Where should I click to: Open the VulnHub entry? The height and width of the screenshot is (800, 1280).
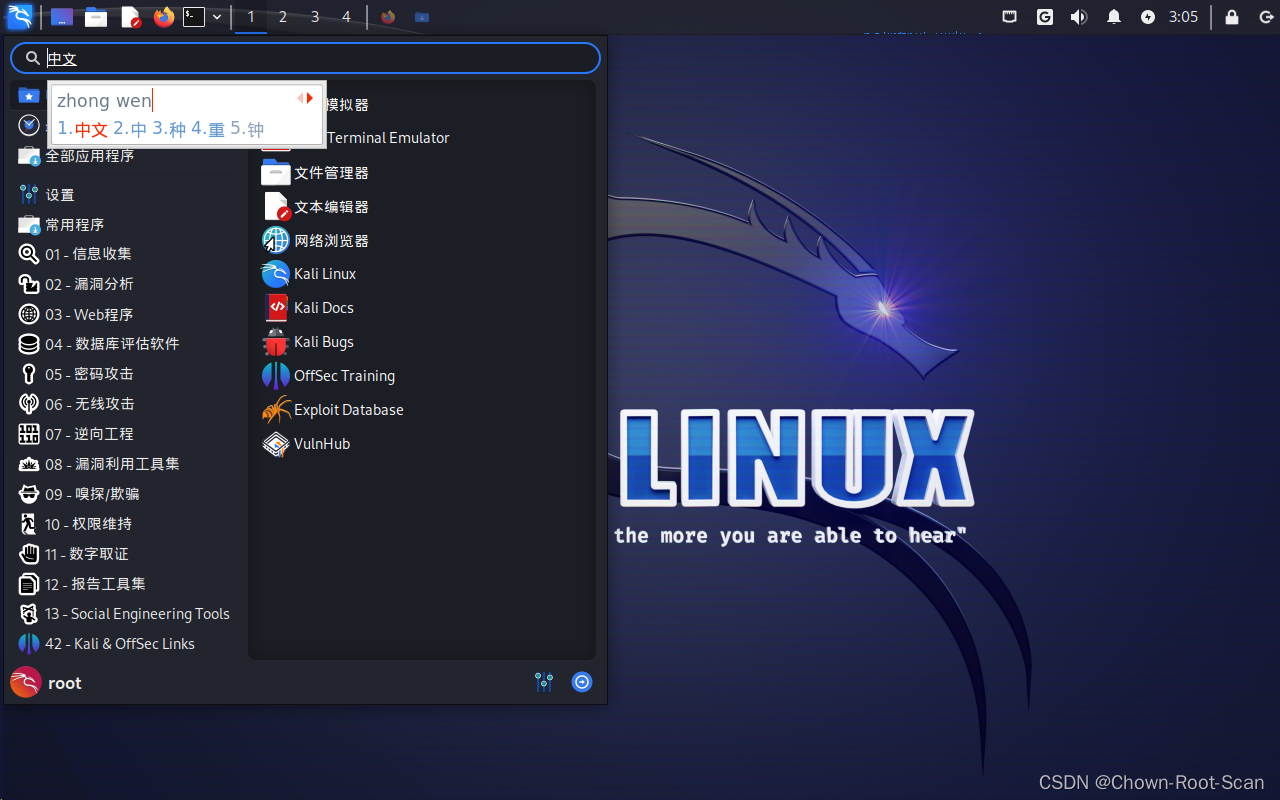tap(422, 444)
